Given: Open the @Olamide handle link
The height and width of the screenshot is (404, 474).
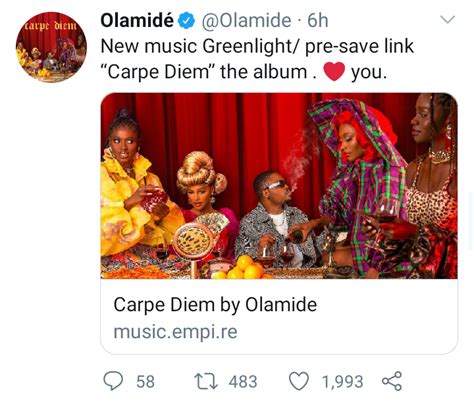Looking at the screenshot, I should point(247,21).
